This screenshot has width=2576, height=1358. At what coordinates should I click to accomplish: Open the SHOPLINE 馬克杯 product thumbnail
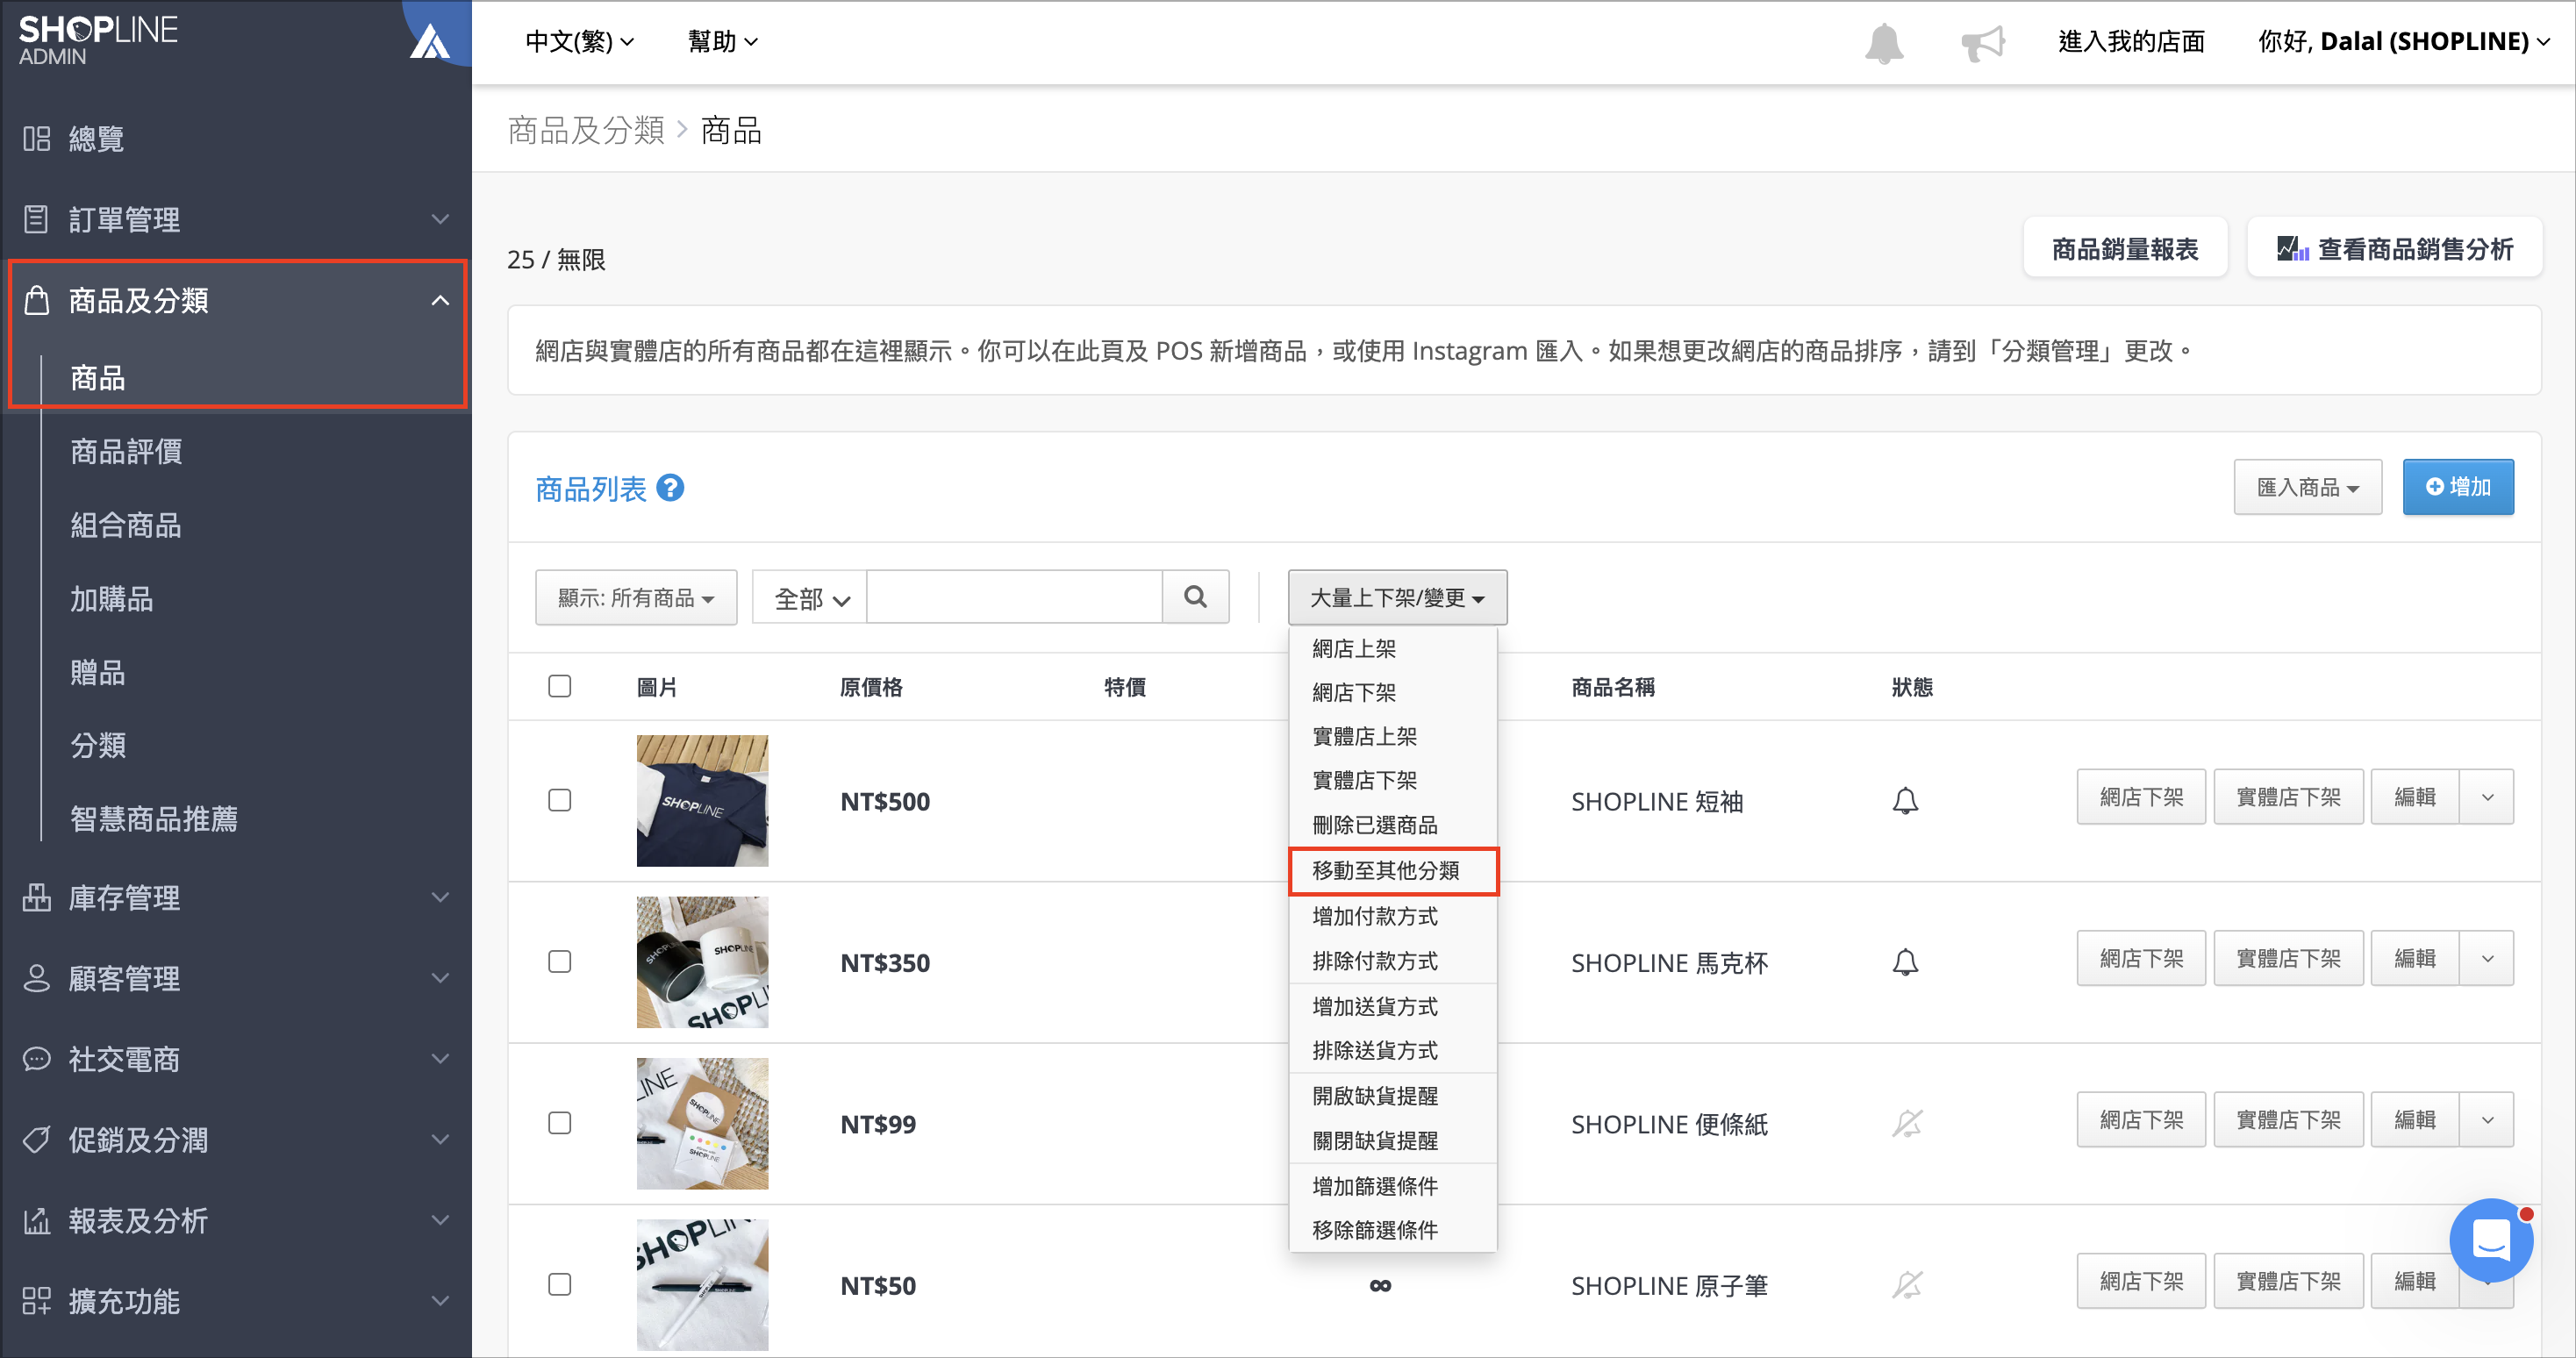click(x=702, y=962)
